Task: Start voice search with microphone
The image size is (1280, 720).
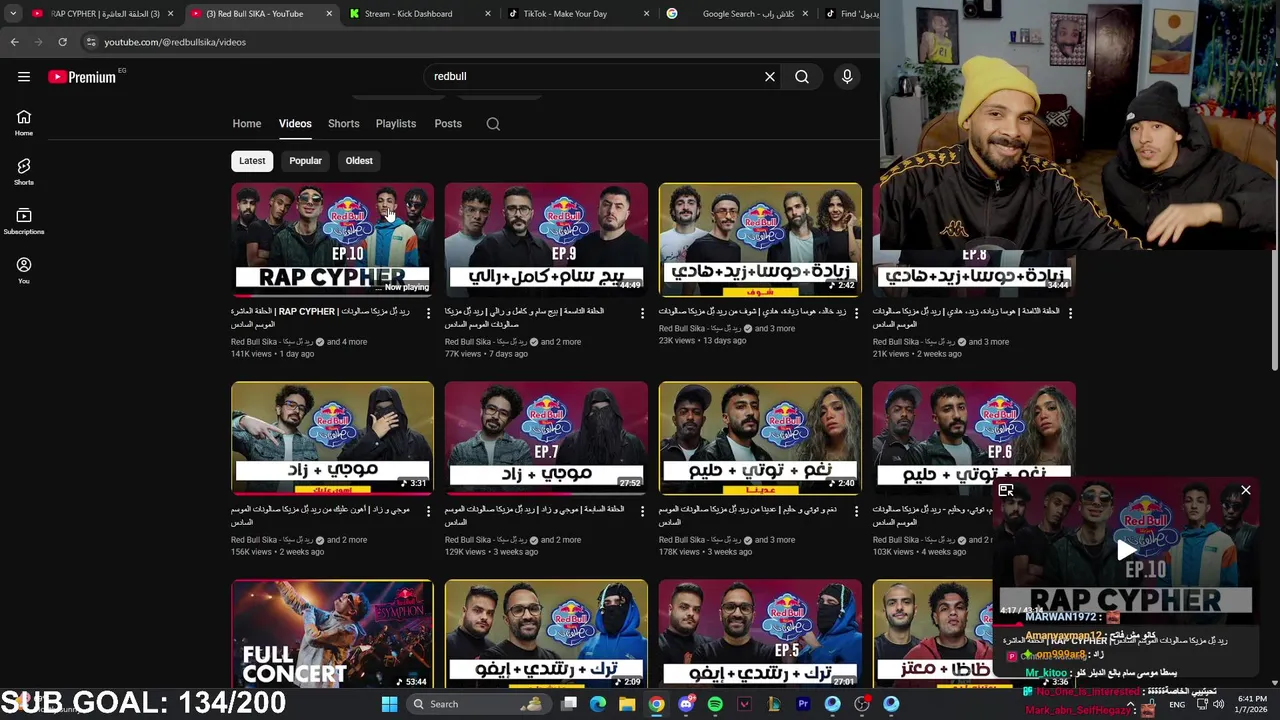Action: [x=847, y=77]
